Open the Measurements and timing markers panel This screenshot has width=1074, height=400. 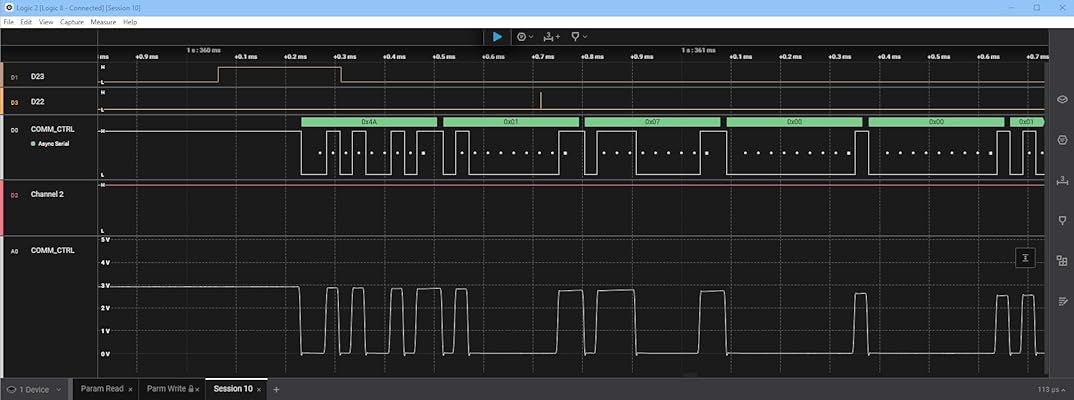pos(1062,180)
